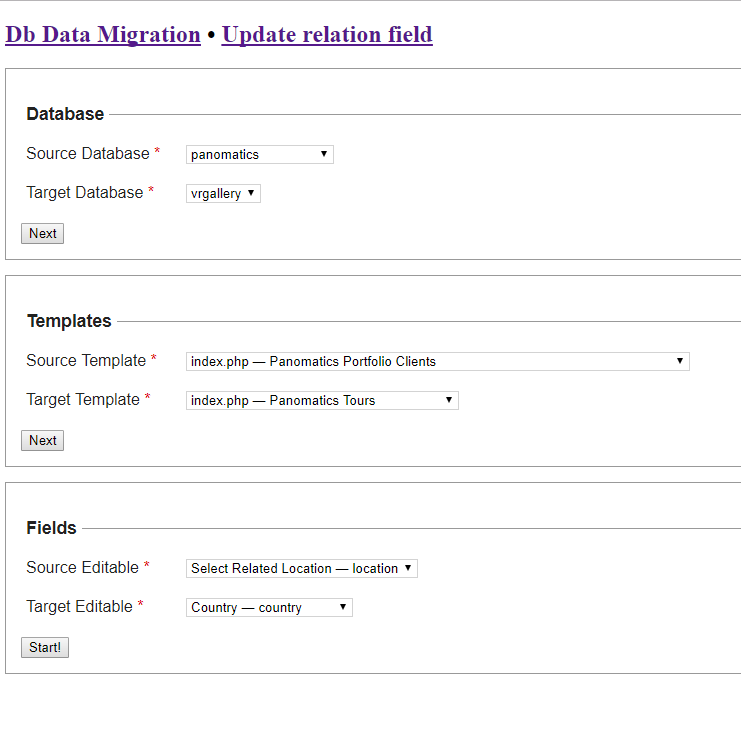The image size is (741, 730).
Task: Click the Next button in Templates section
Action: [43, 440]
